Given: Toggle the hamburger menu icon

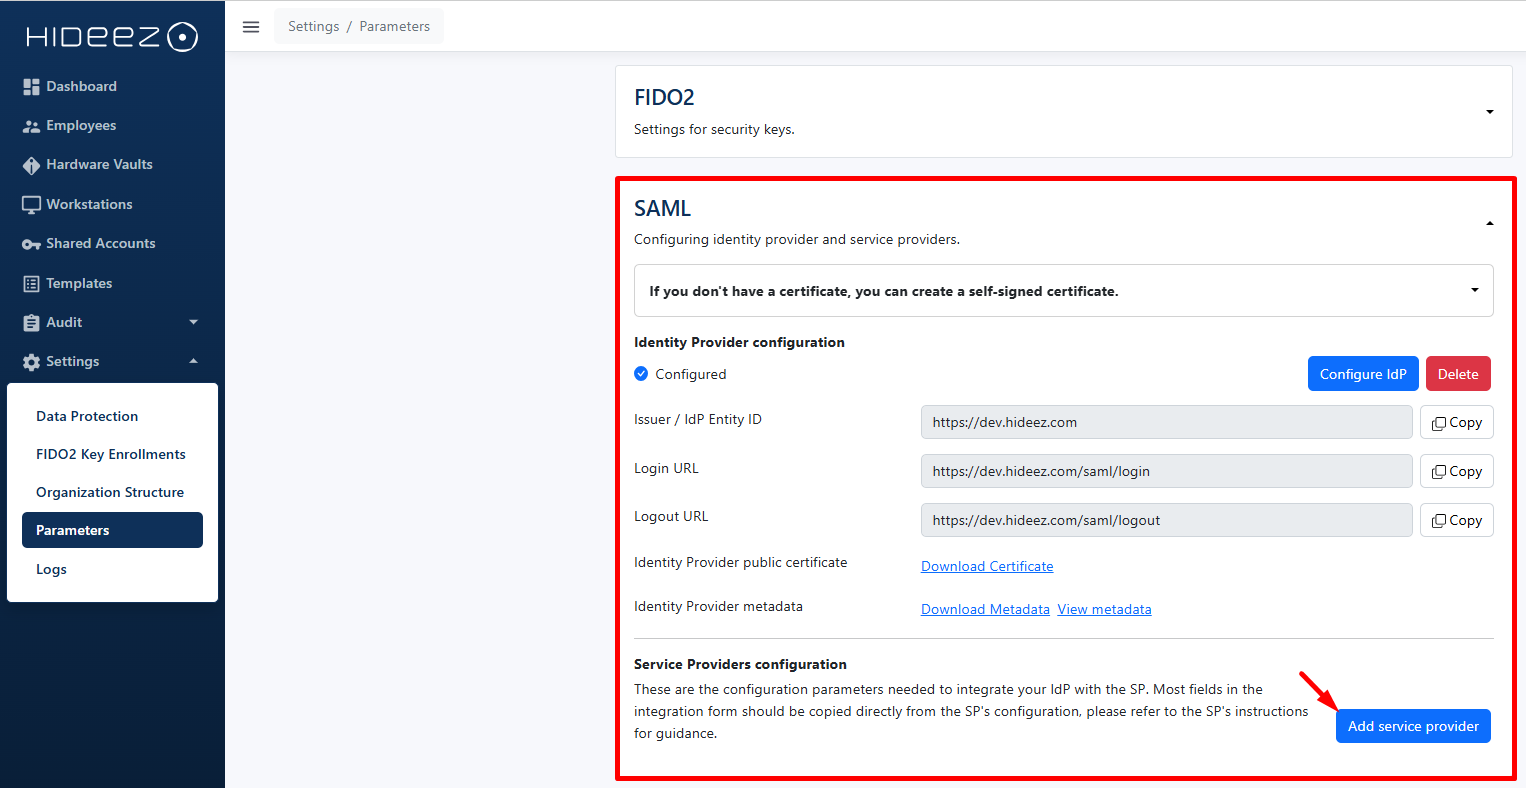Looking at the screenshot, I should (x=251, y=27).
